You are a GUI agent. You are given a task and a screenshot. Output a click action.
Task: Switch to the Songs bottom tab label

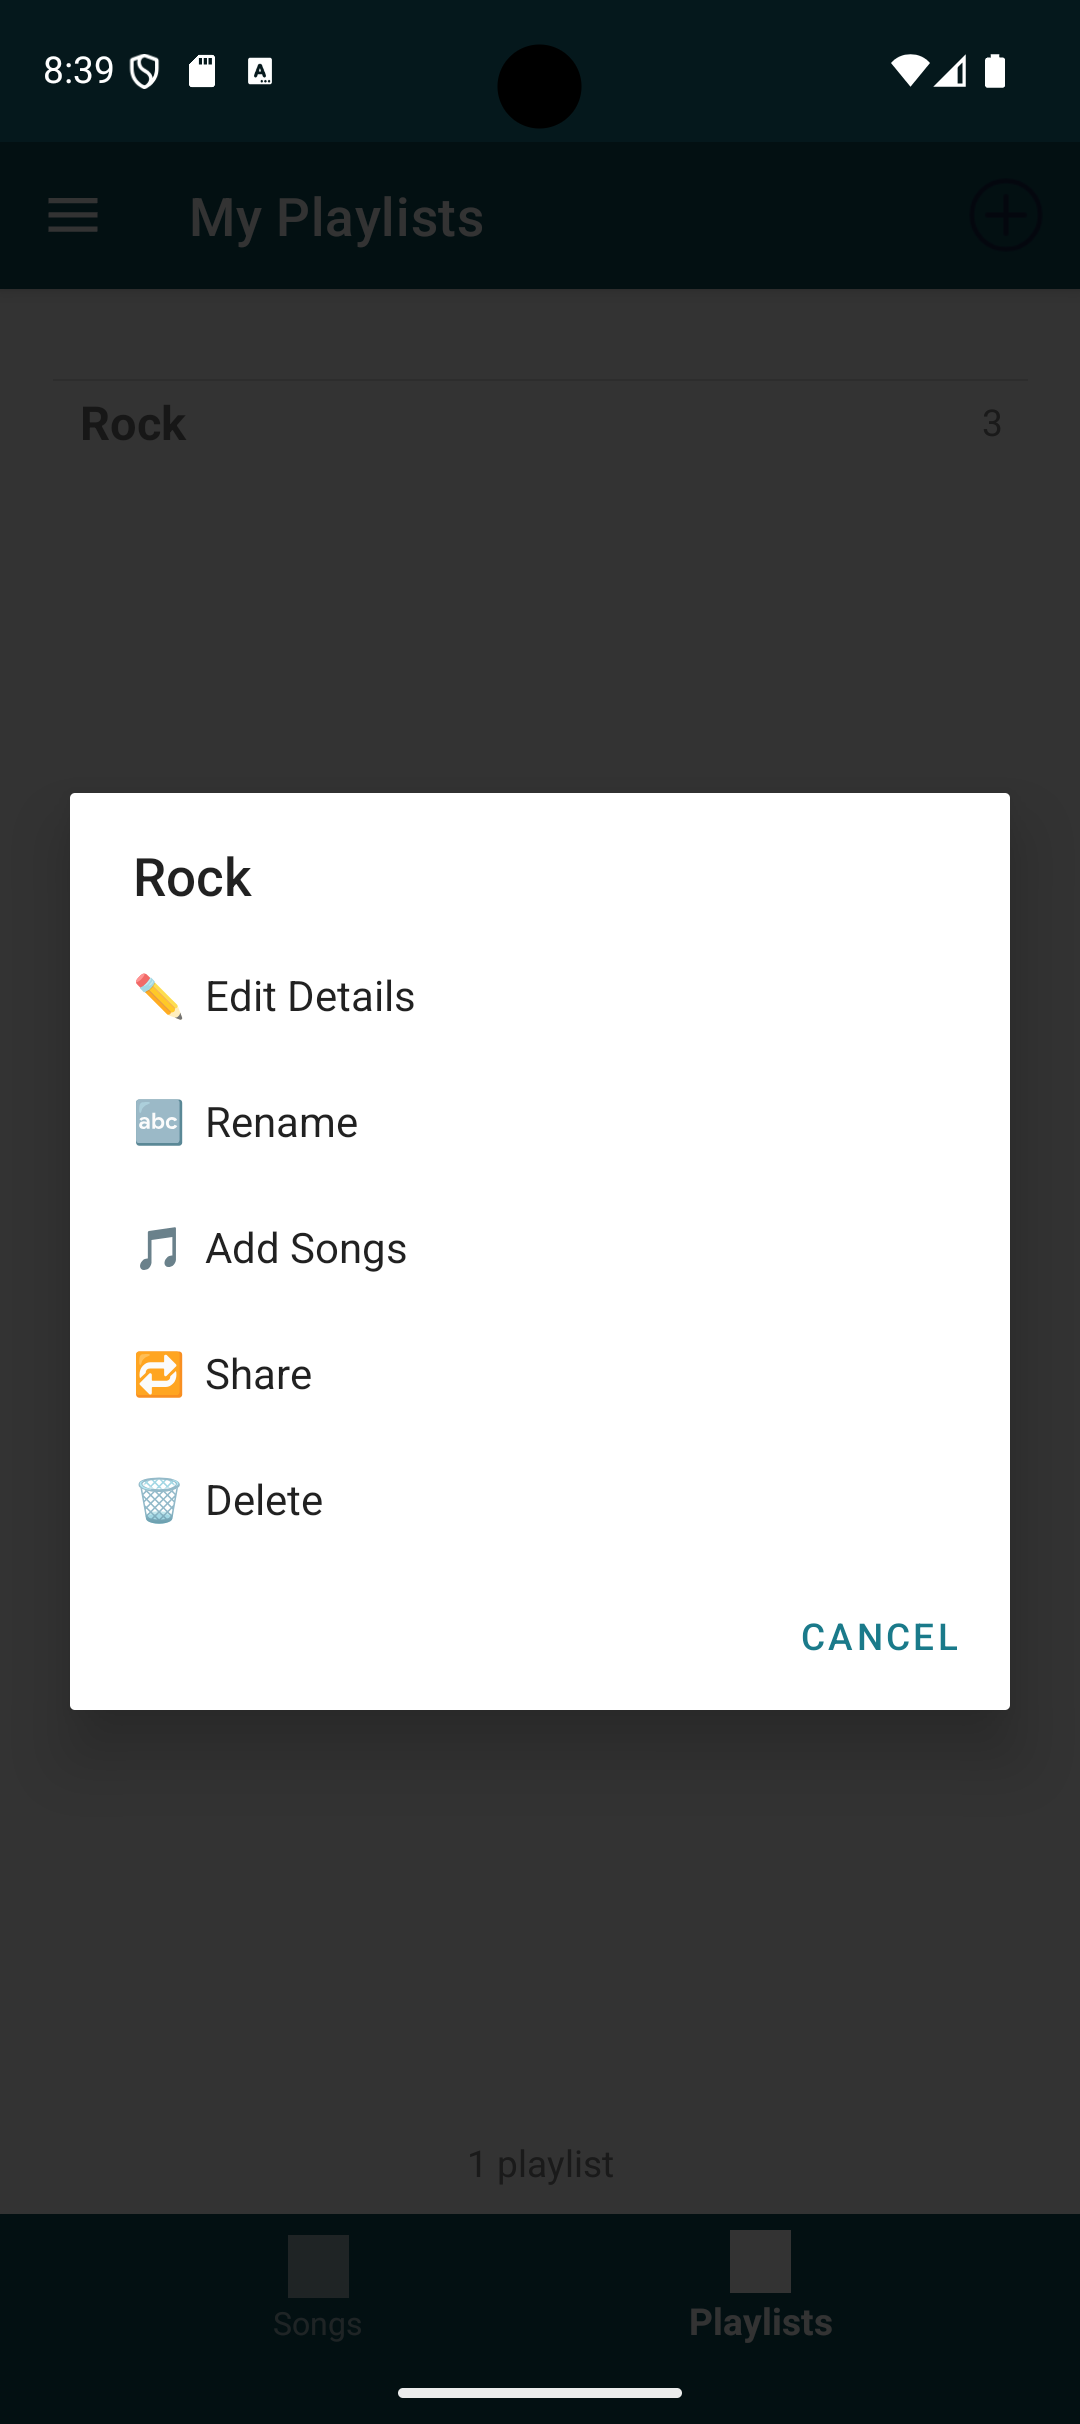(318, 2323)
